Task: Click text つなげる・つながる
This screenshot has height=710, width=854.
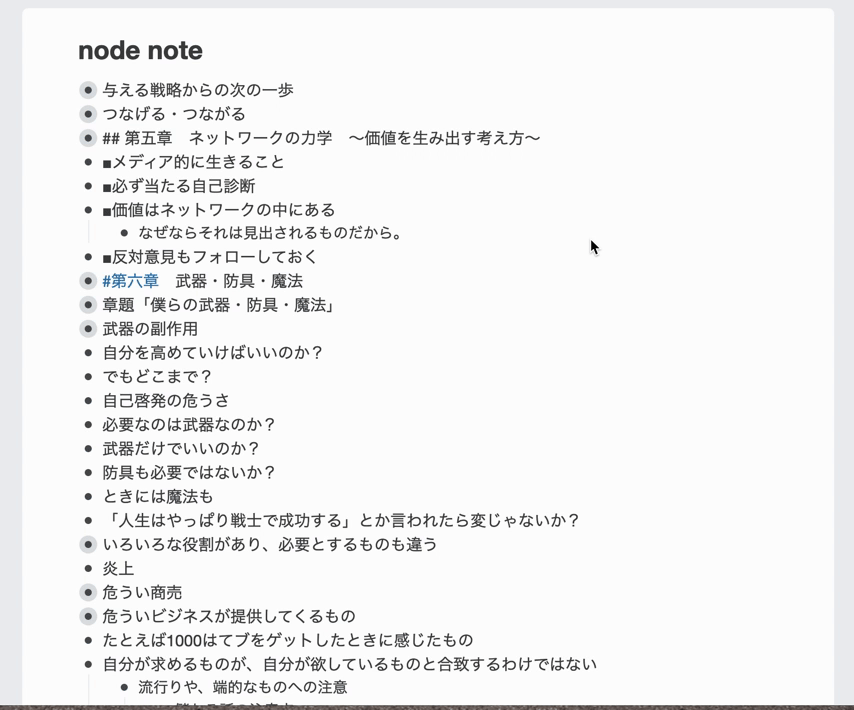Action: (x=174, y=114)
